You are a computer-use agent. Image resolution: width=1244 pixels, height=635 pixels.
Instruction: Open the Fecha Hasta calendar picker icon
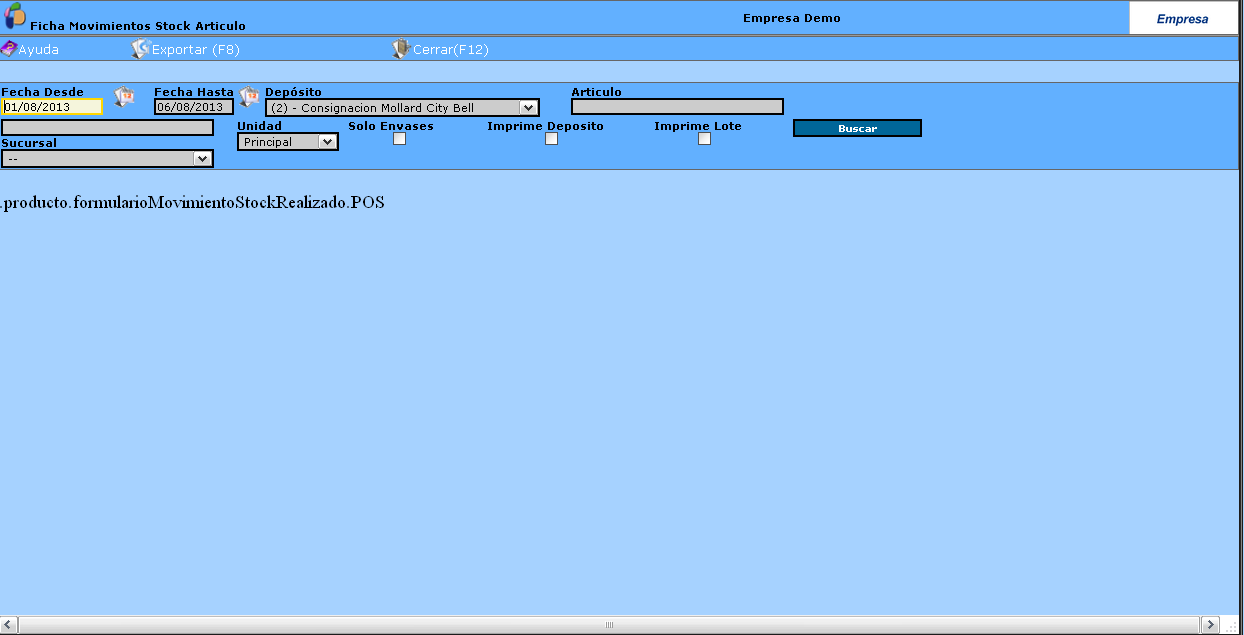(249, 96)
